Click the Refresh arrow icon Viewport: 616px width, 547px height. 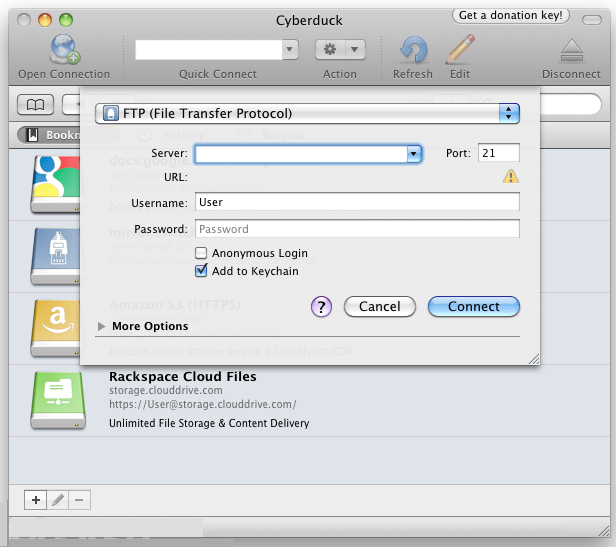[413, 50]
